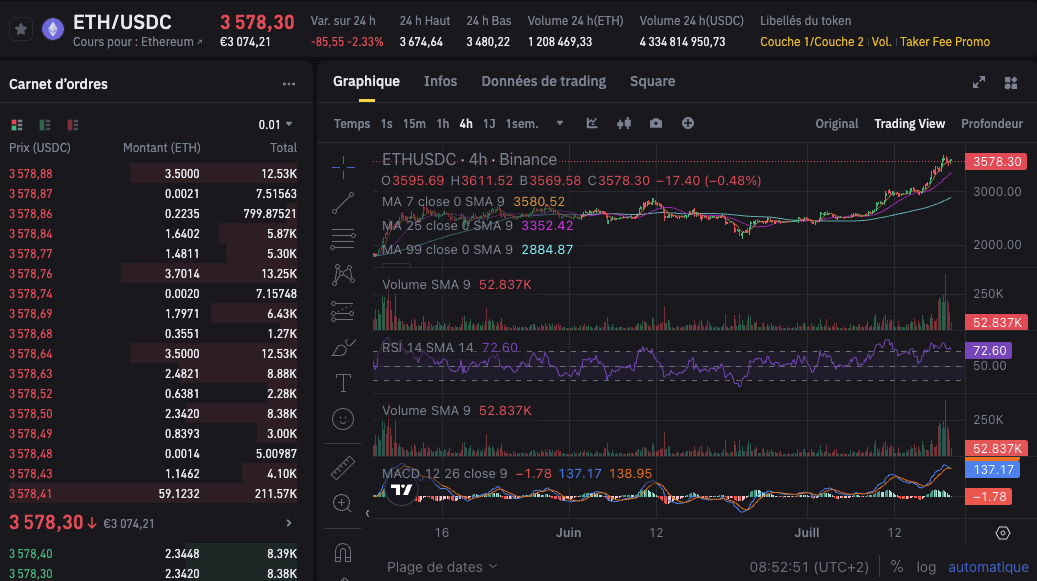Switch to Profondeur depth chart

pos(991,124)
